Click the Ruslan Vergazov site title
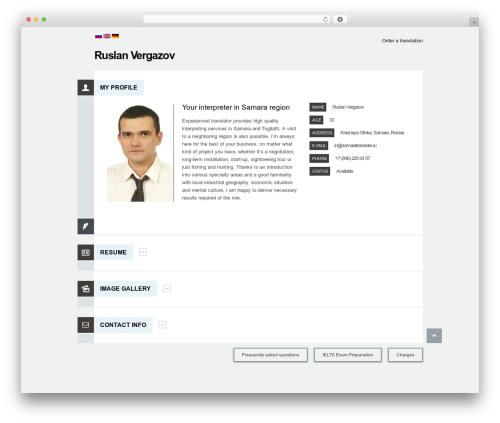Screen dimensions: 500x423 point(135,55)
